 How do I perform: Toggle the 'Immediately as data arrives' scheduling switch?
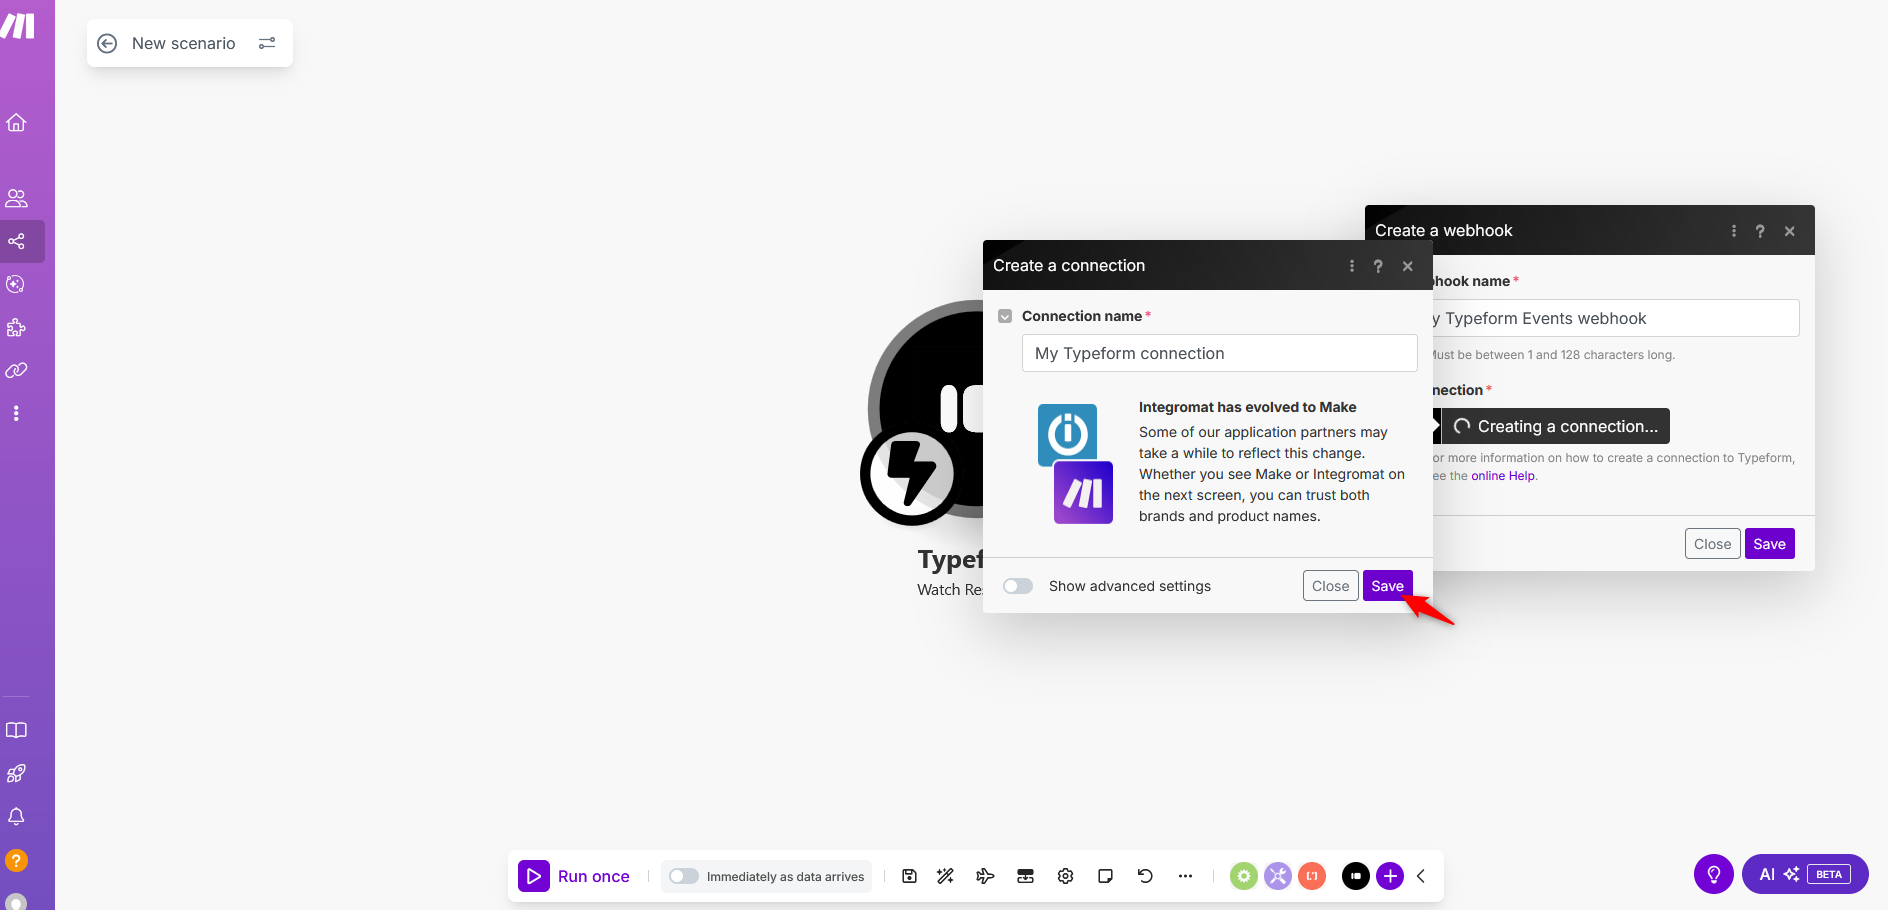[684, 876]
